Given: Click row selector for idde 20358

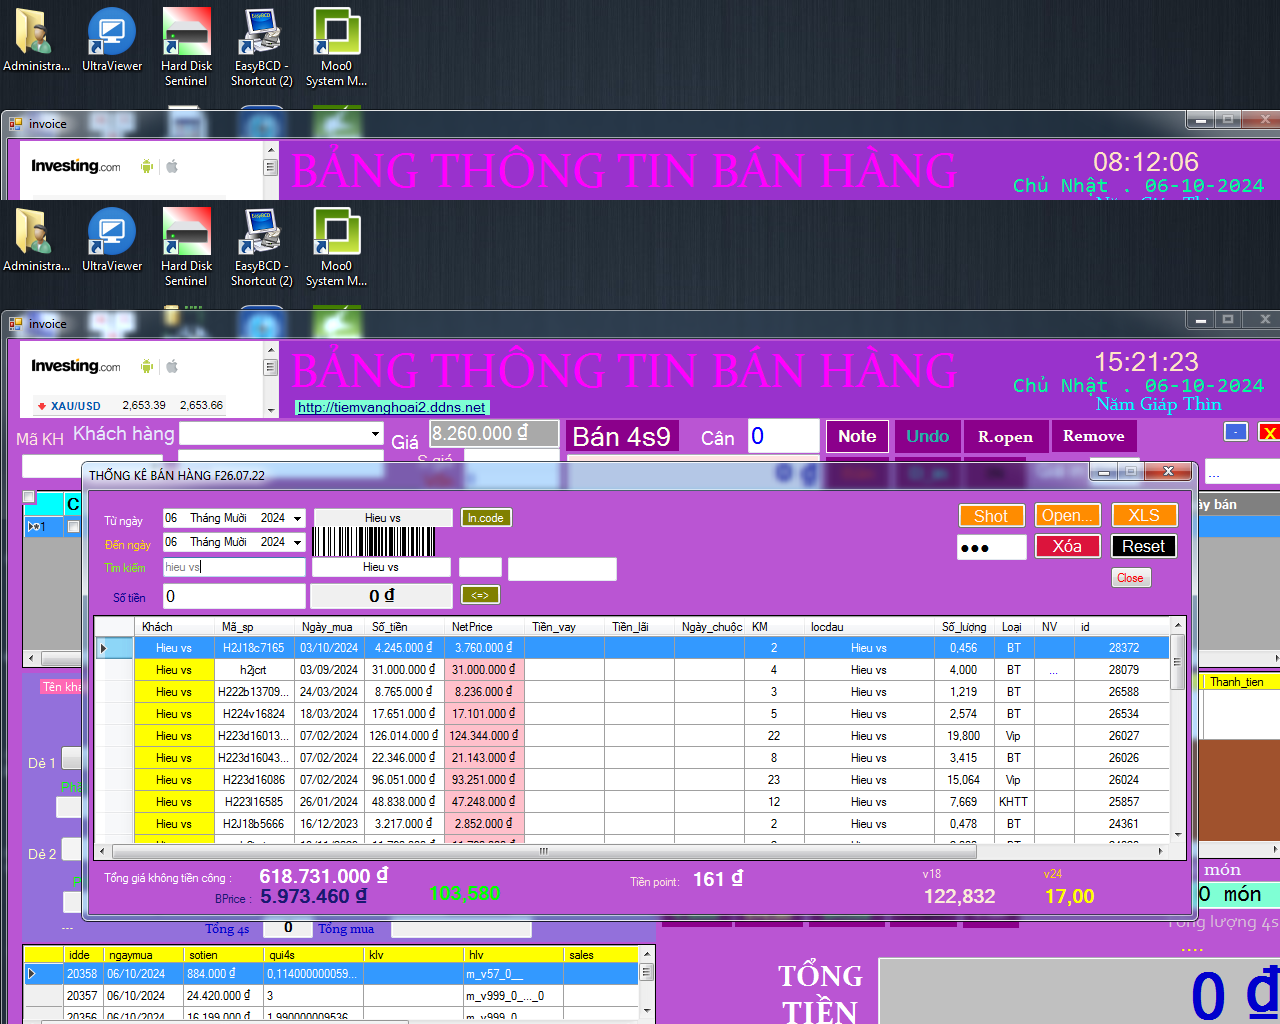Looking at the screenshot, I should point(32,973).
